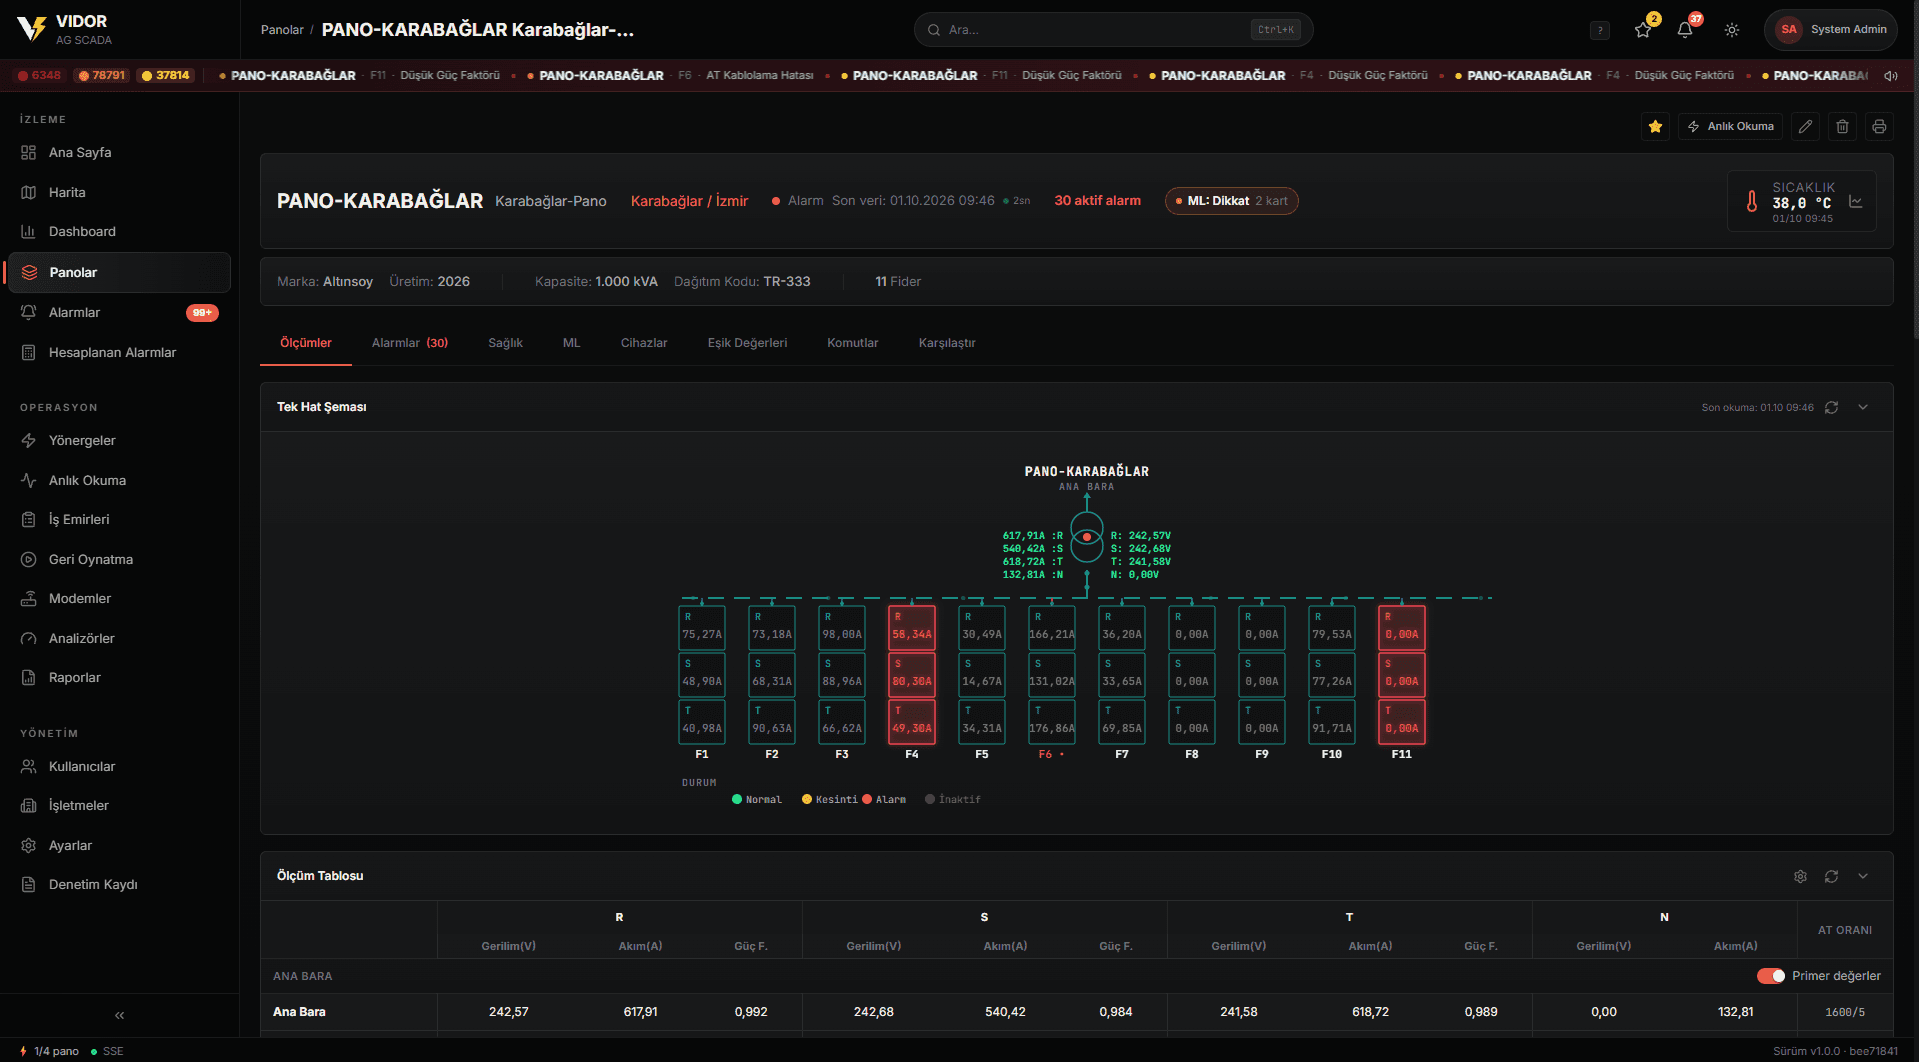Open ML: Dikkat 2 kart badge
Image resolution: width=1919 pixels, height=1062 pixels.
click(1232, 201)
